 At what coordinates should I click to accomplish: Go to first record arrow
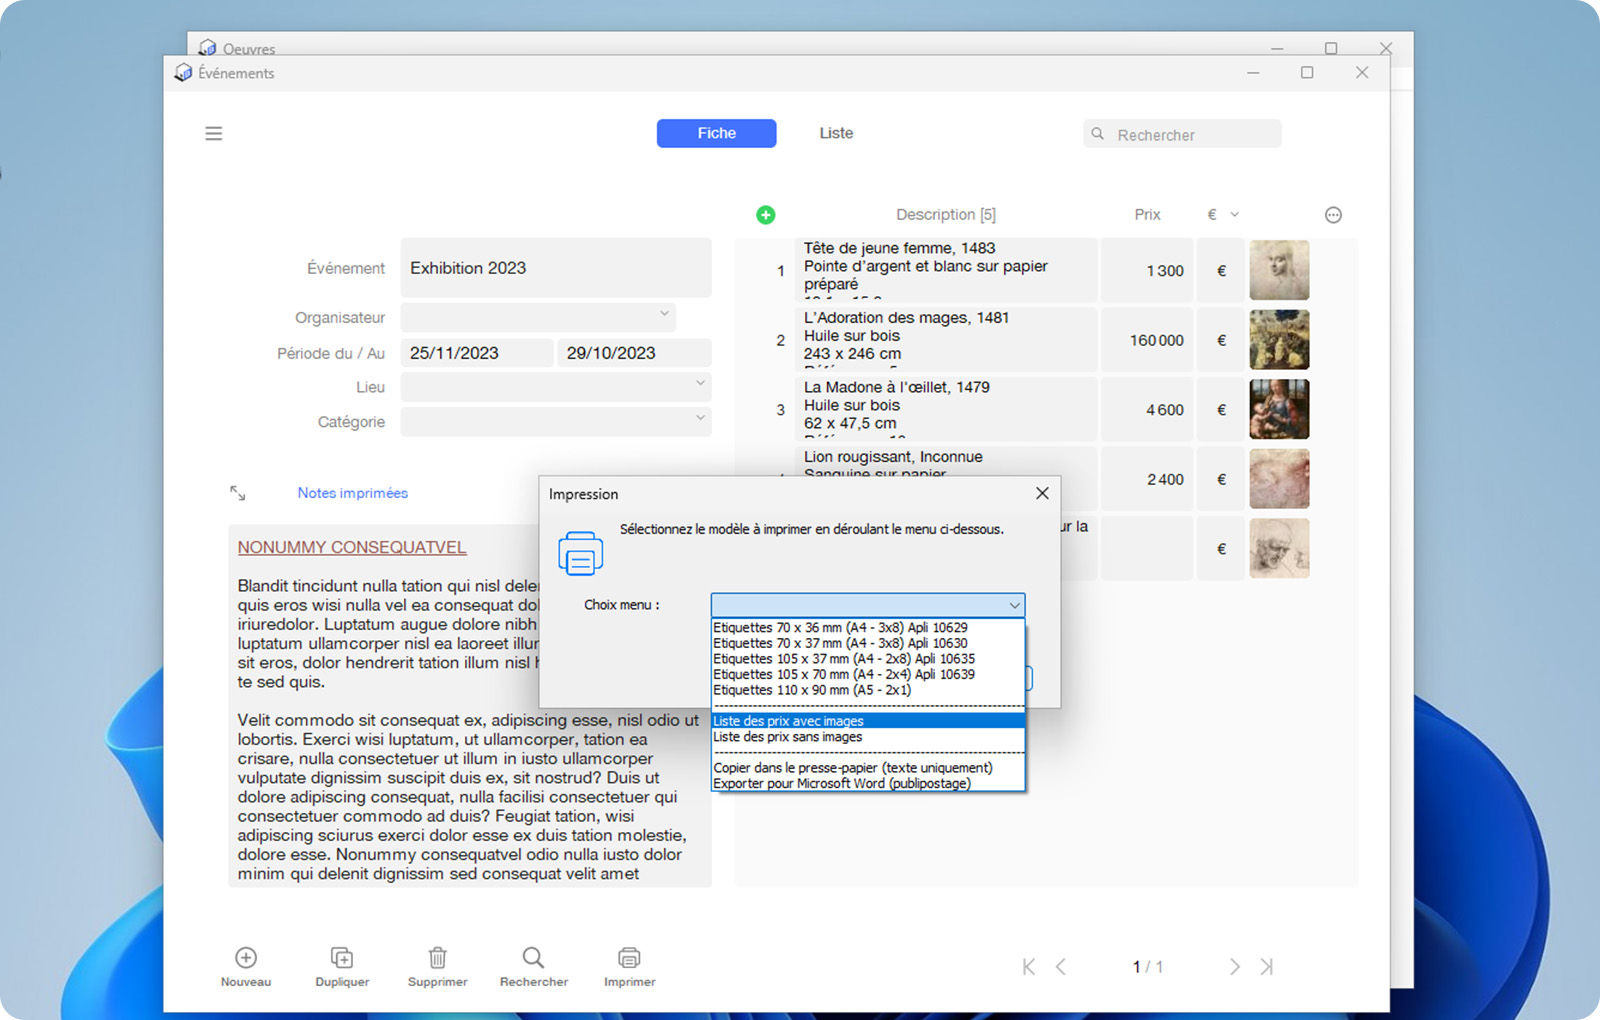[x=1029, y=967]
